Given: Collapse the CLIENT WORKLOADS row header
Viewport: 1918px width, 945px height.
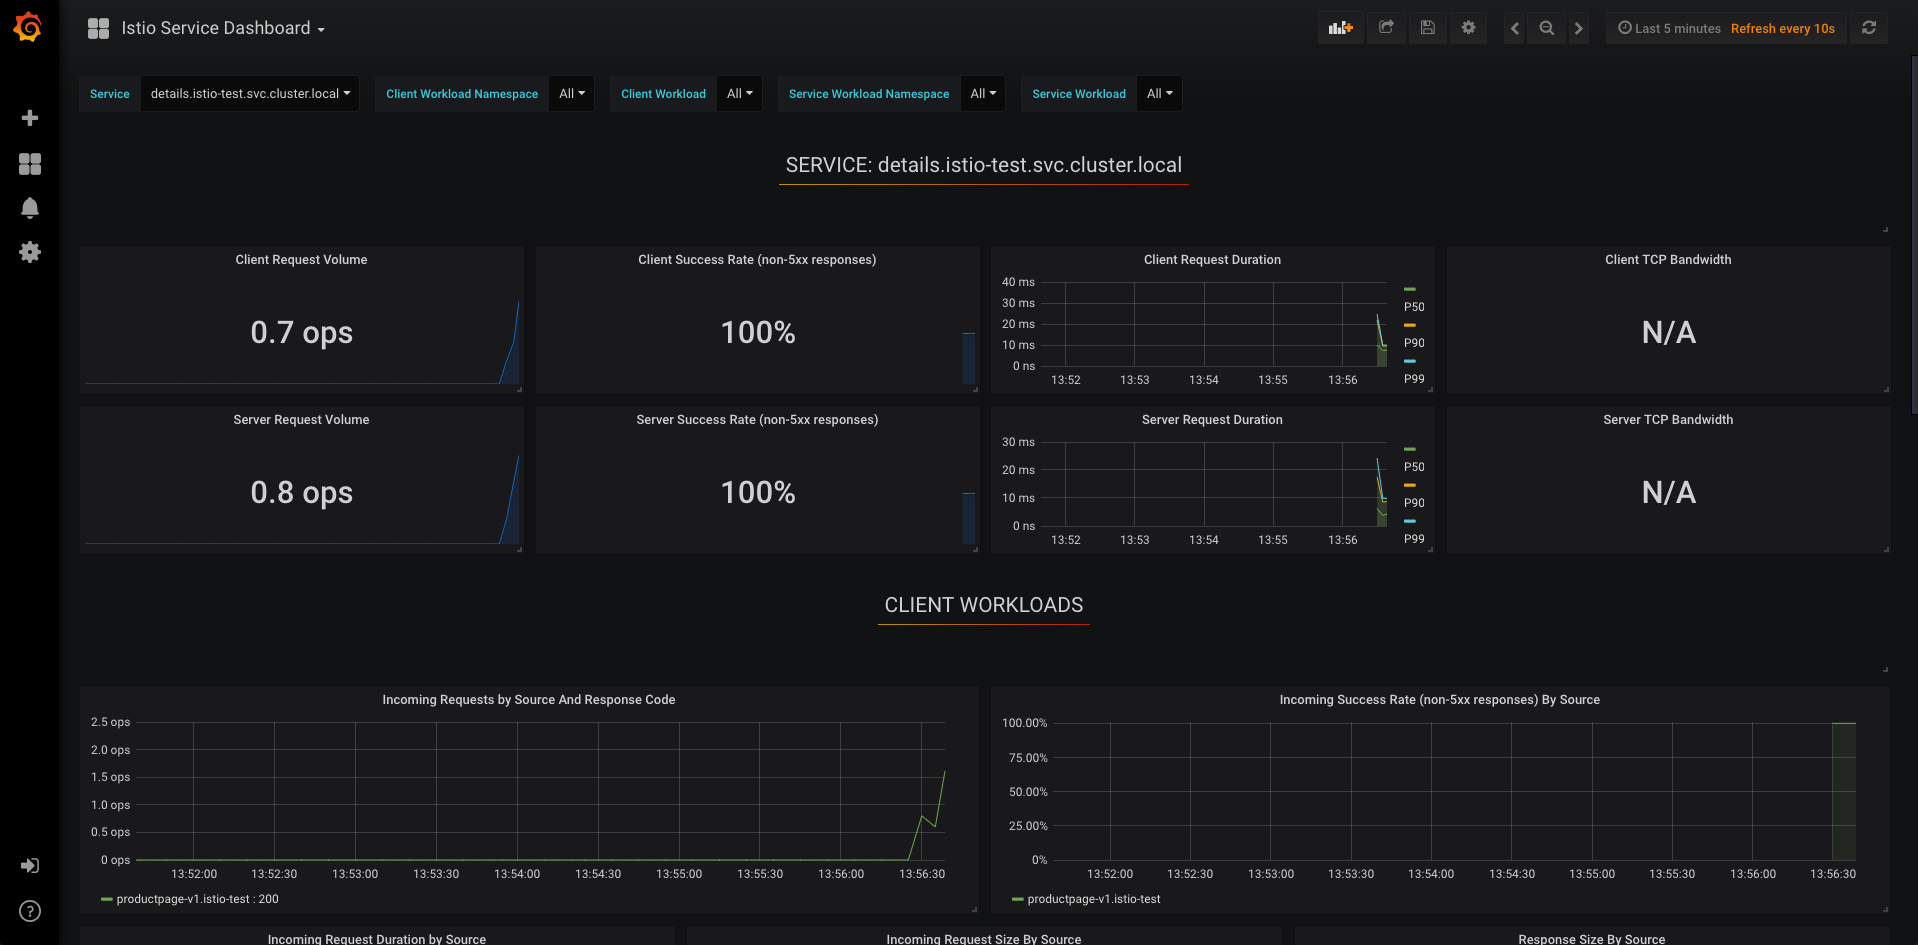Looking at the screenshot, I should (x=984, y=605).
